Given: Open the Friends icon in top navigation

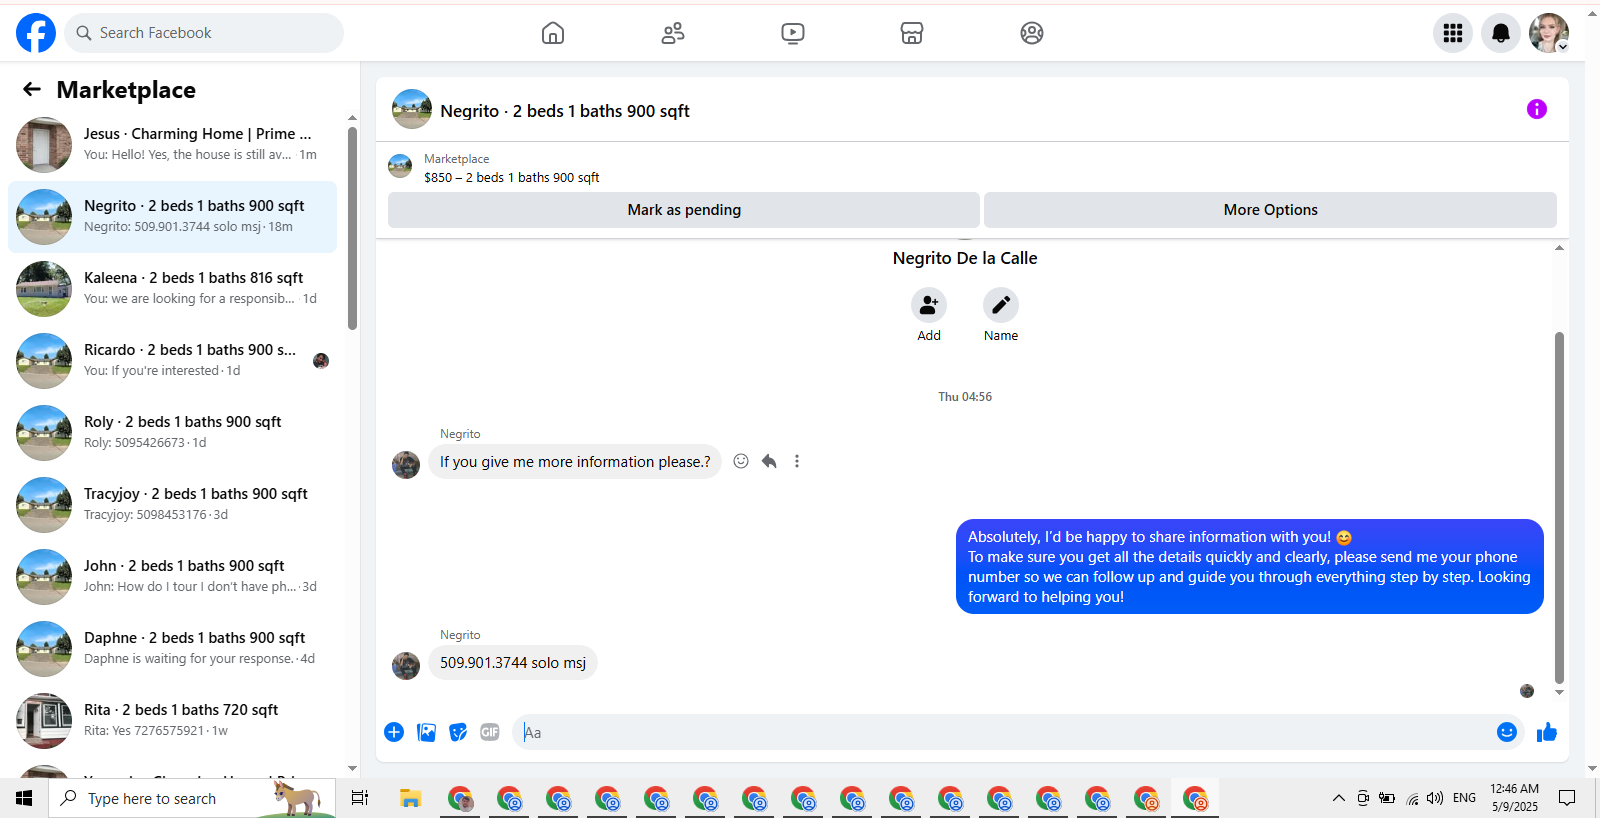Looking at the screenshot, I should (673, 33).
